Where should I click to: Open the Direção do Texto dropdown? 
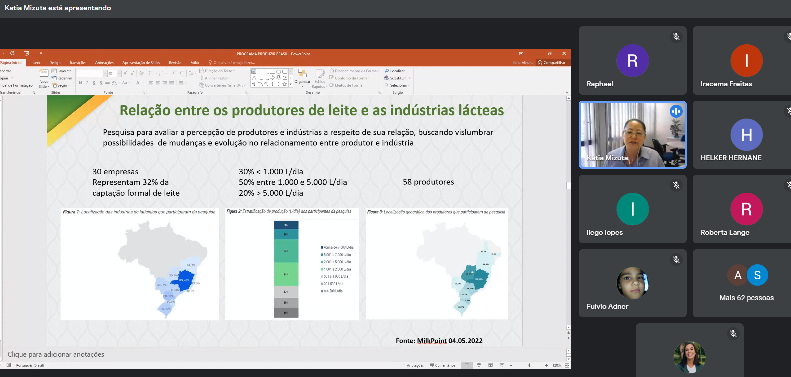click(217, 71)
